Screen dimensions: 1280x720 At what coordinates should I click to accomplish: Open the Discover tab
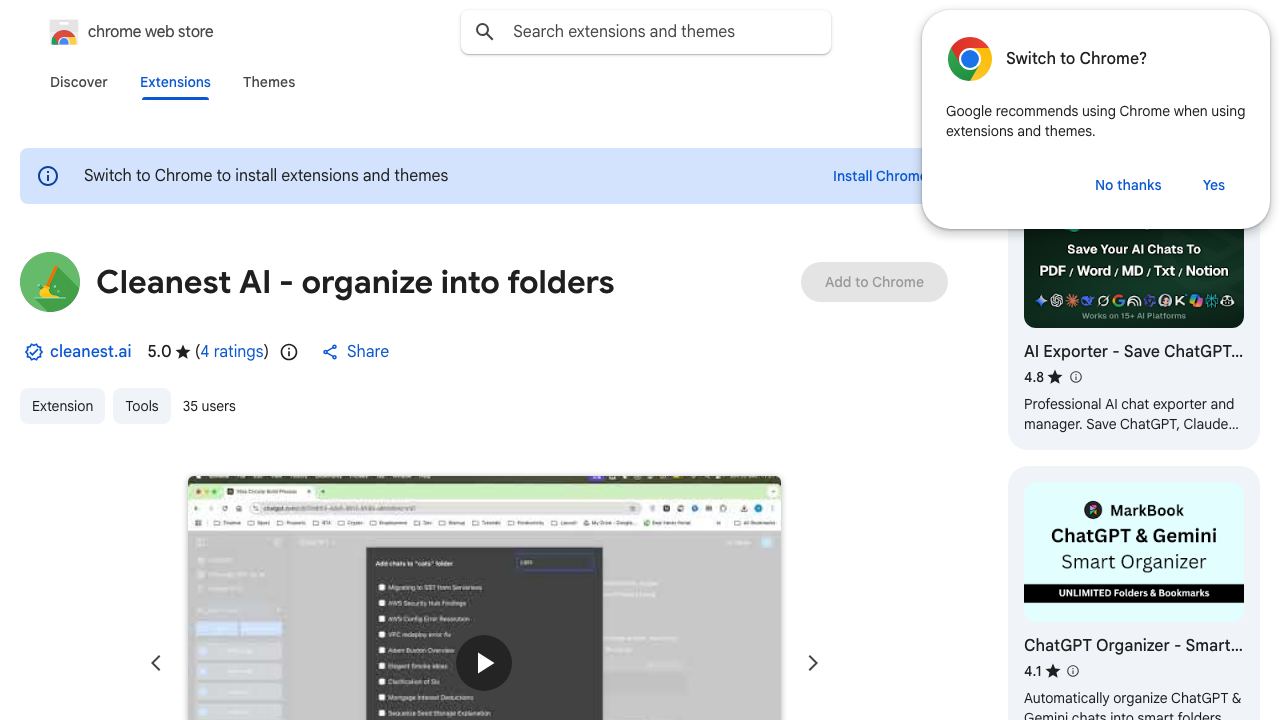click(x=79, y=82)
